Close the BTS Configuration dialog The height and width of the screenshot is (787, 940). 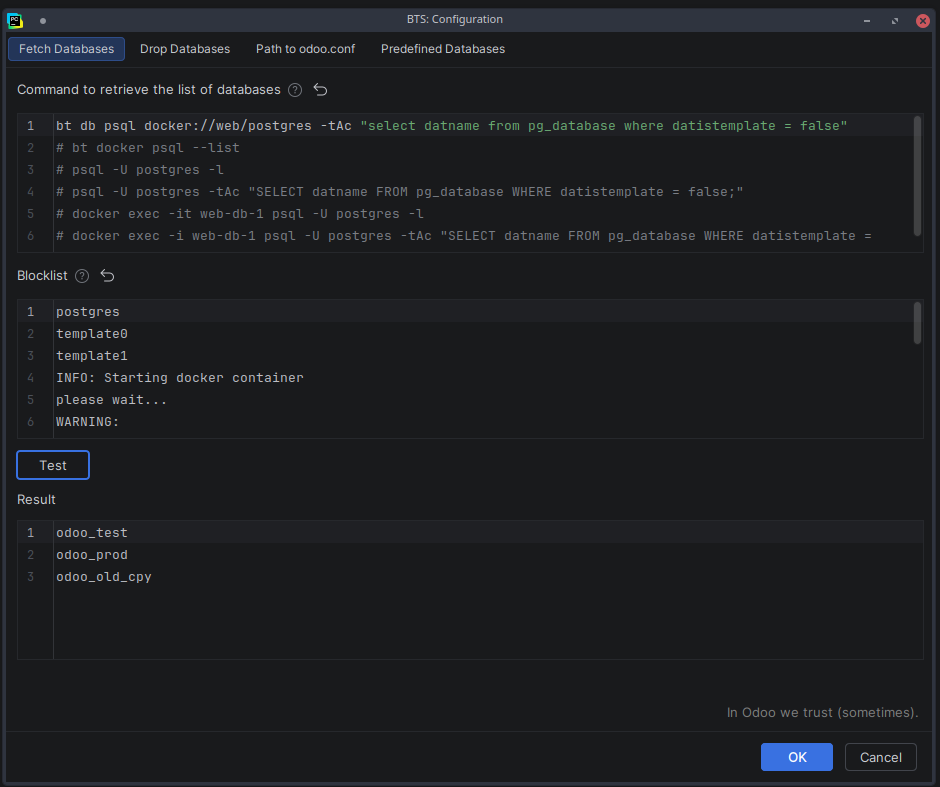click(x=923, y=20)
